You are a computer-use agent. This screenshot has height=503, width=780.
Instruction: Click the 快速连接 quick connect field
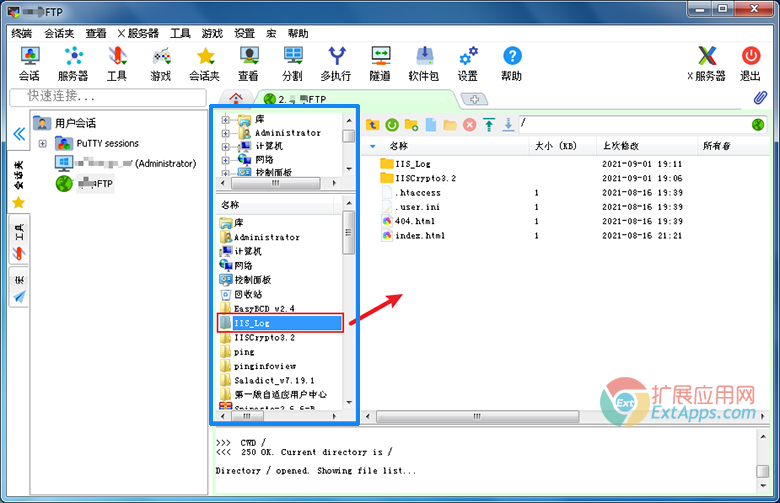pyautogui.click(x=108, y=97)
